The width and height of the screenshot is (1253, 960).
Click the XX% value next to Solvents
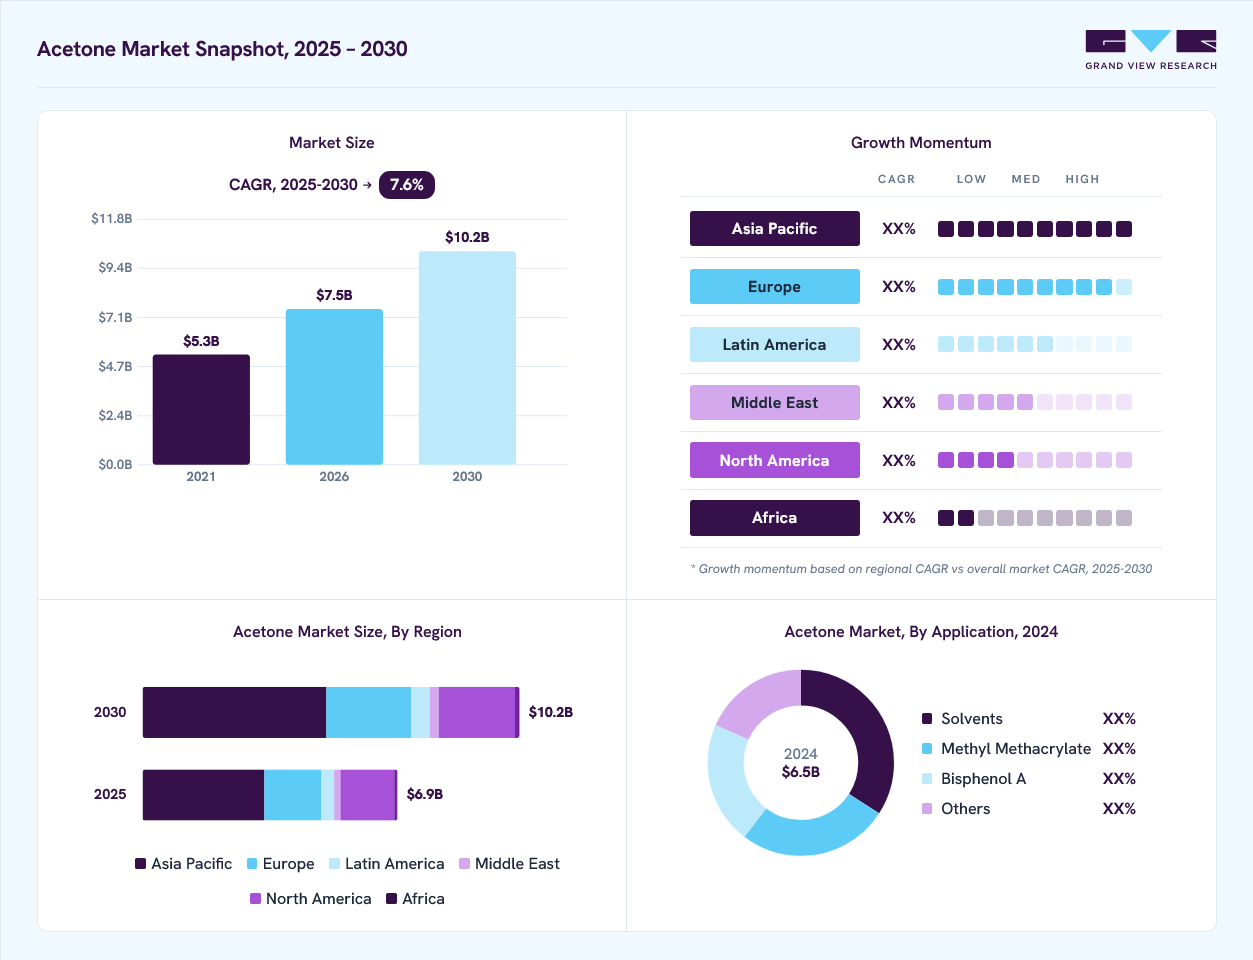(x=1119, y=719)
